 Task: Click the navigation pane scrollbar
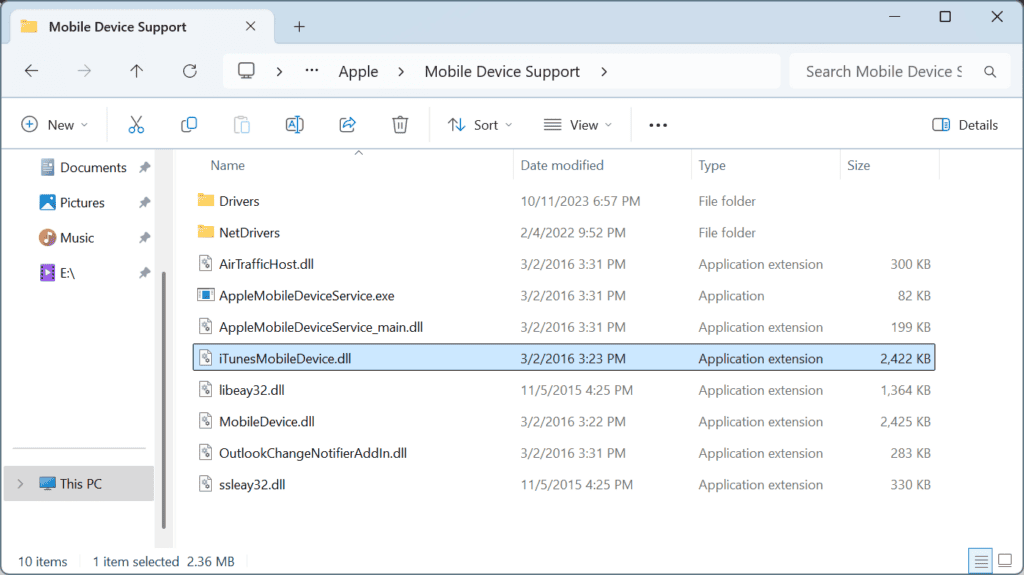tap(163, 399)
